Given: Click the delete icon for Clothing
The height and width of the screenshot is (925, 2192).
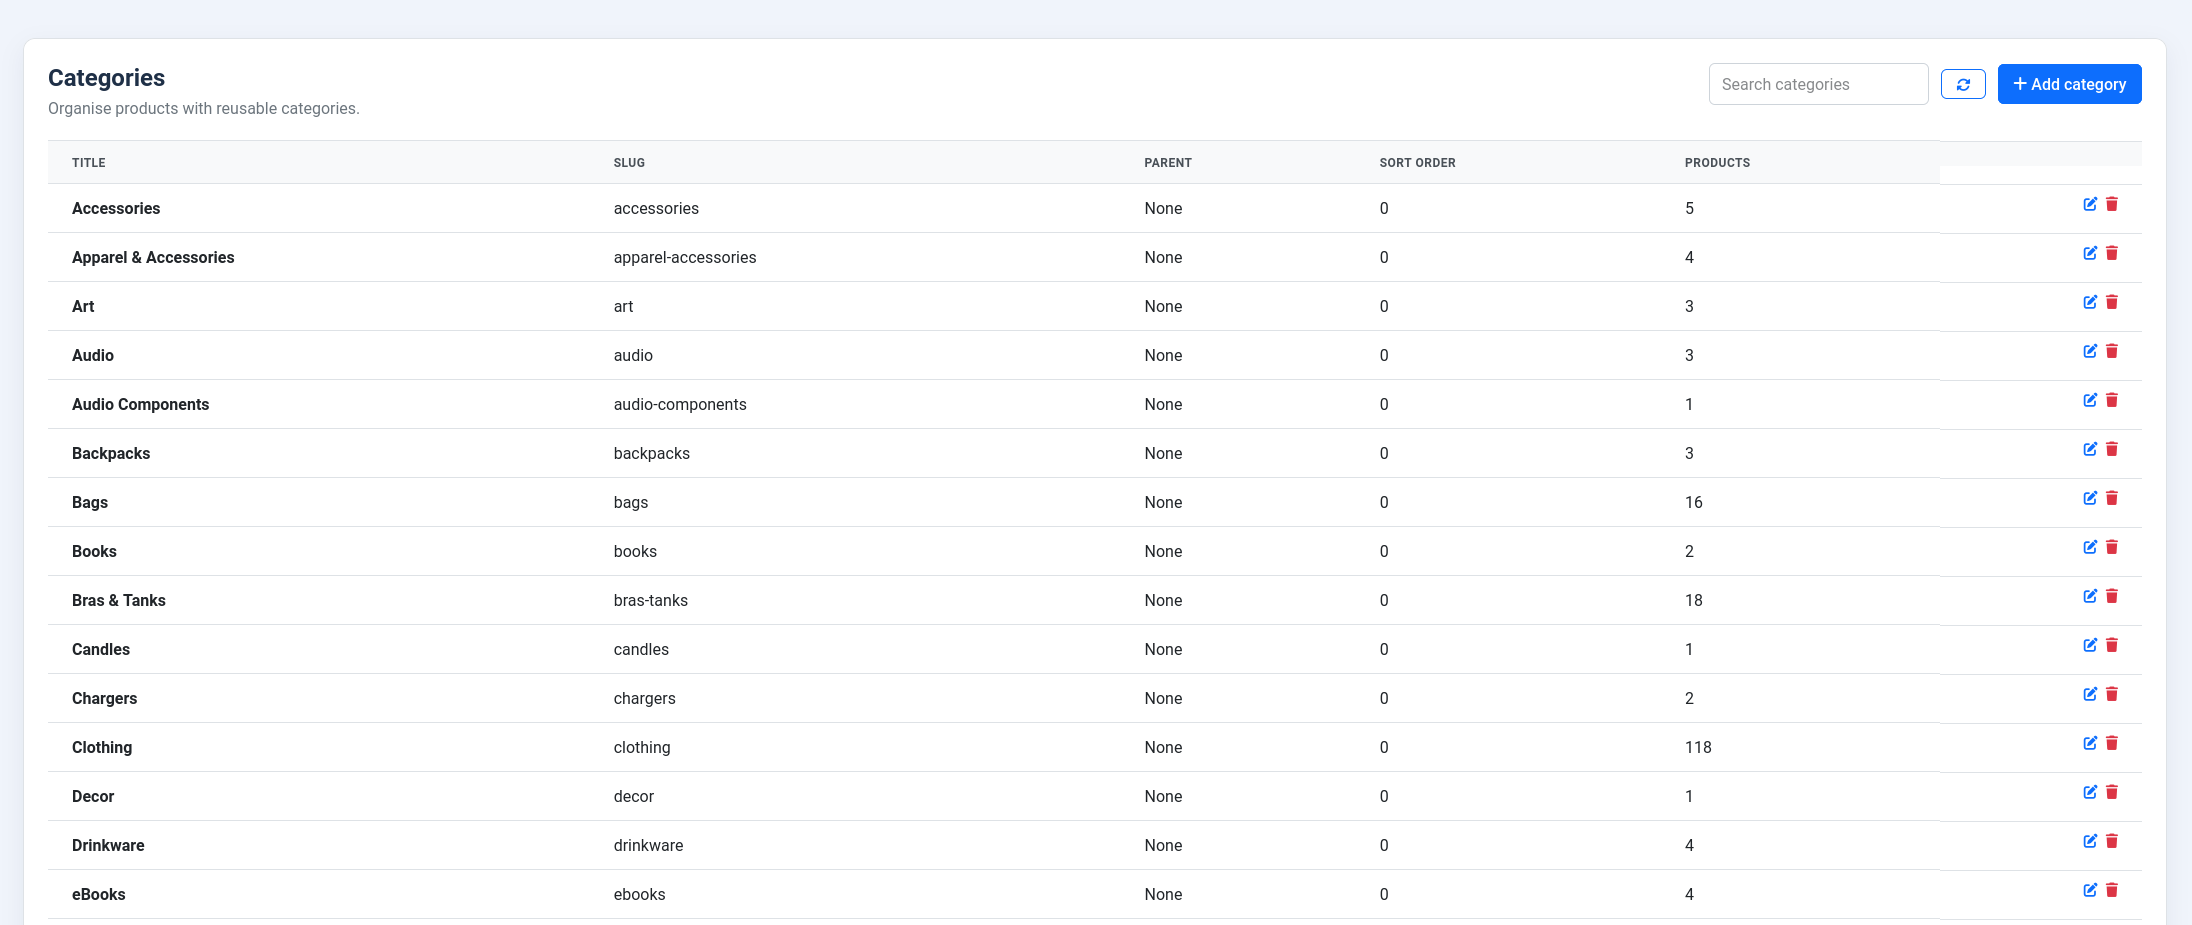Looking at the screenshot, I should pyautogui.click(x=2112, y=743).
